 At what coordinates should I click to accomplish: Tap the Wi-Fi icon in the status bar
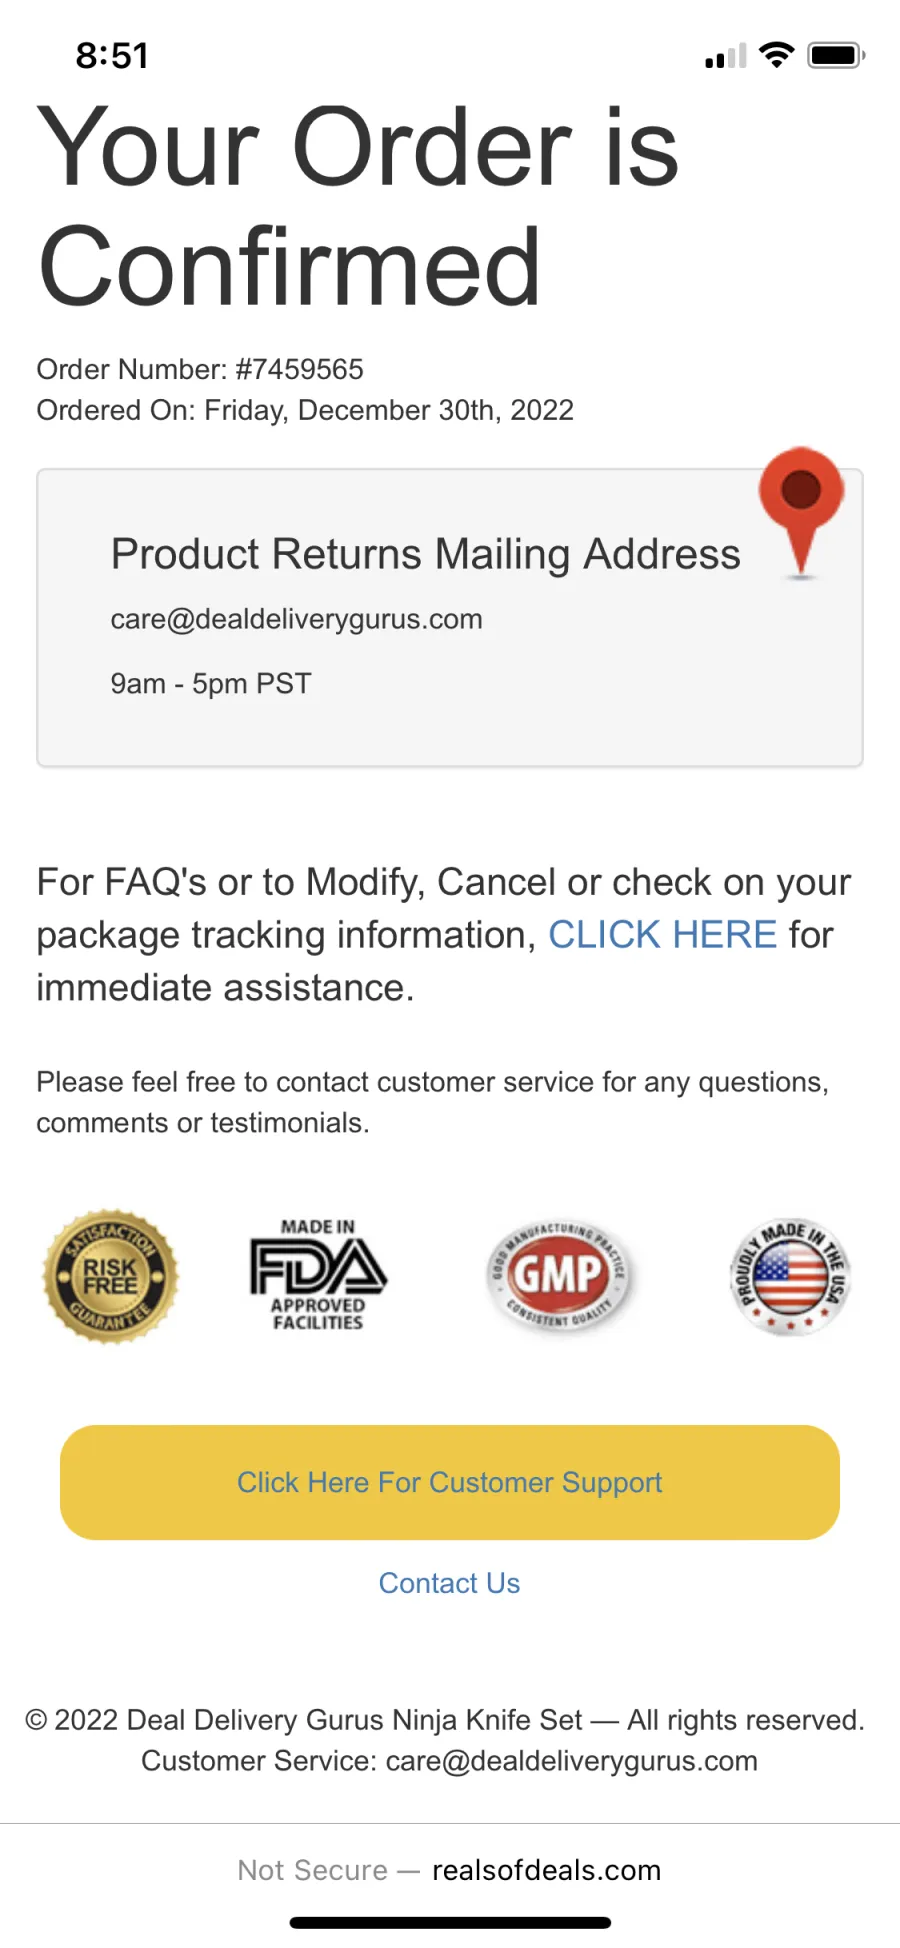point(776,55)
